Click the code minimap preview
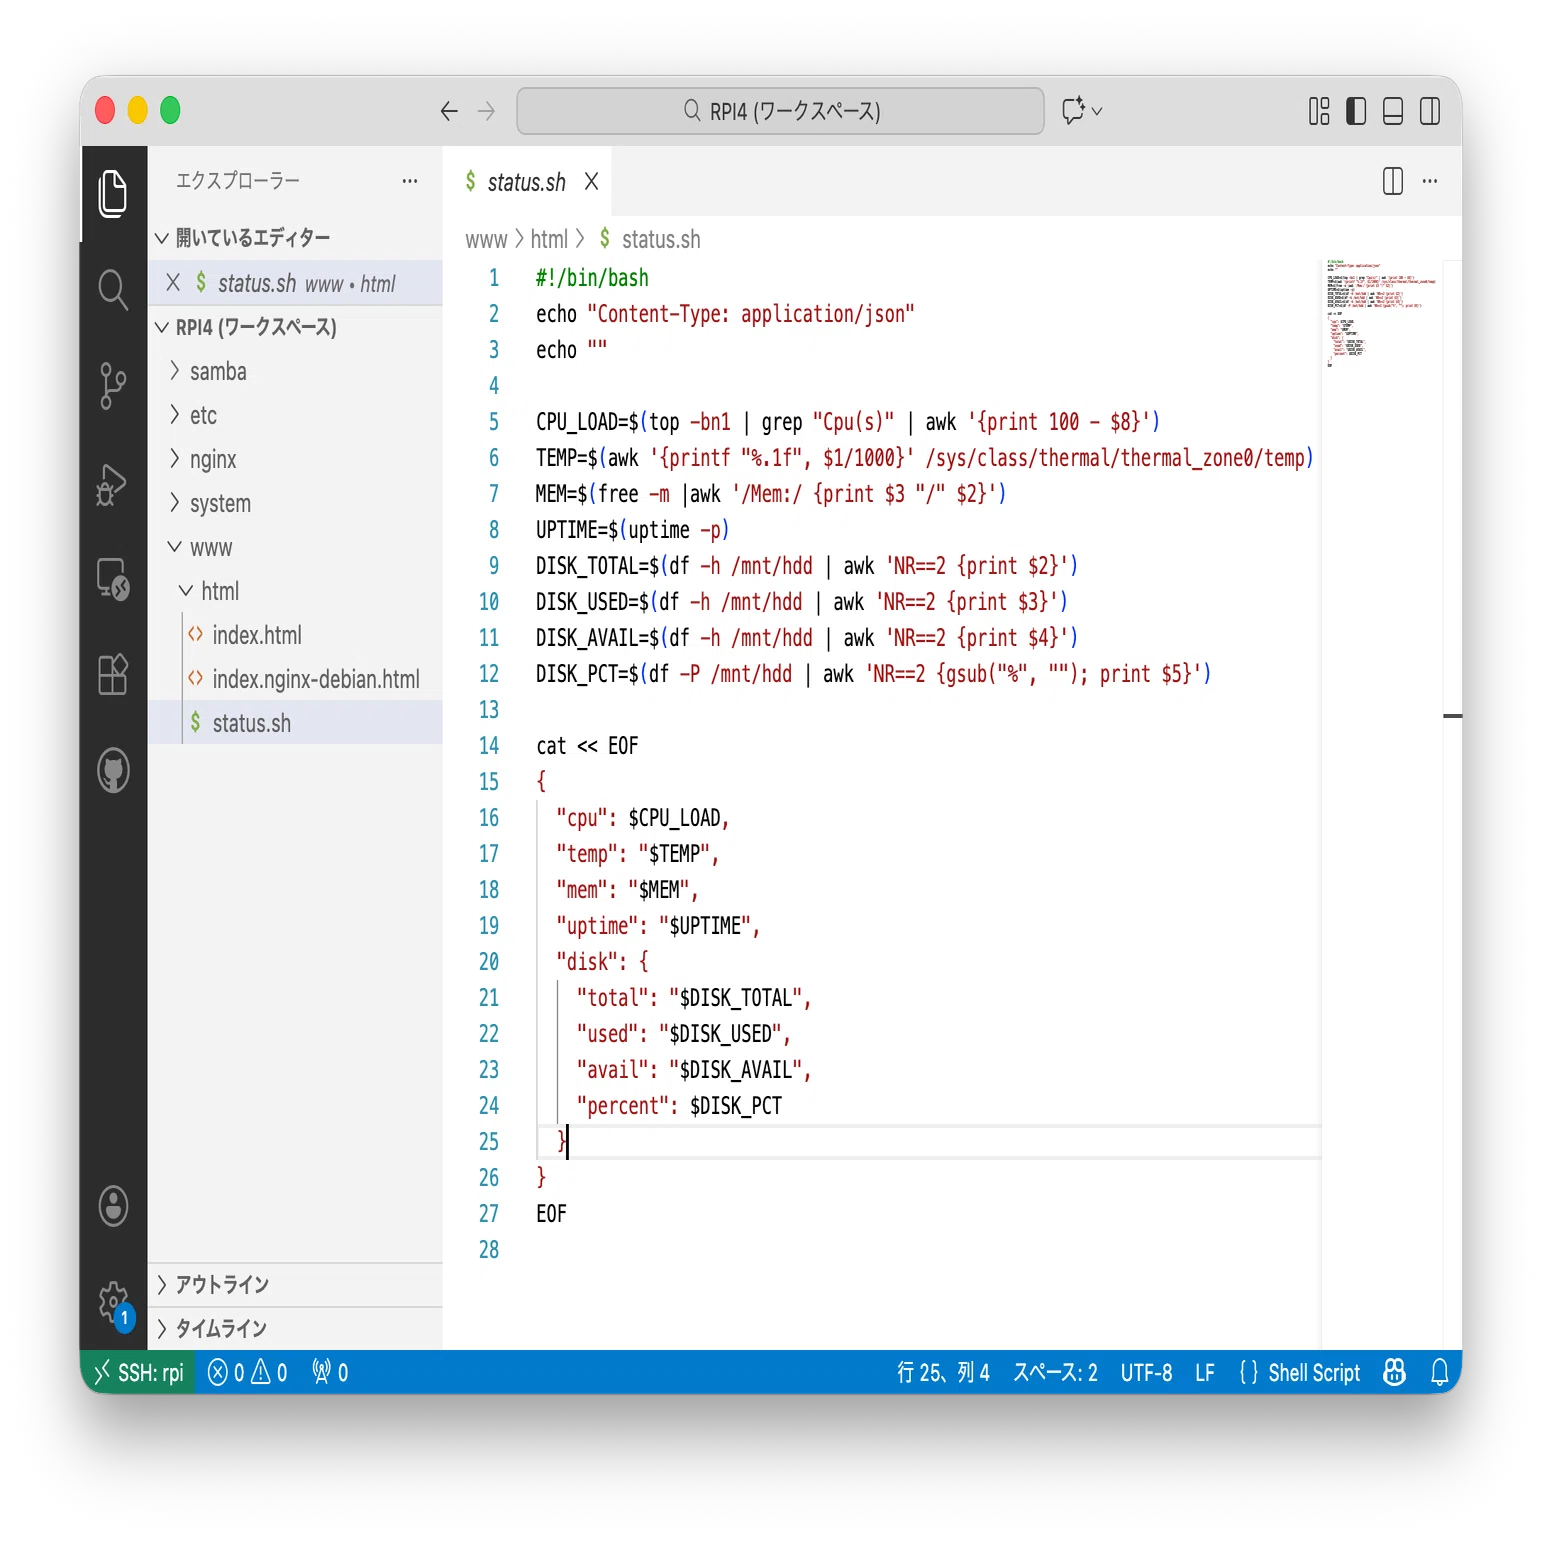This screenshot has height=1542, width=1542. pyautogui.click(x=1381, y=313)
